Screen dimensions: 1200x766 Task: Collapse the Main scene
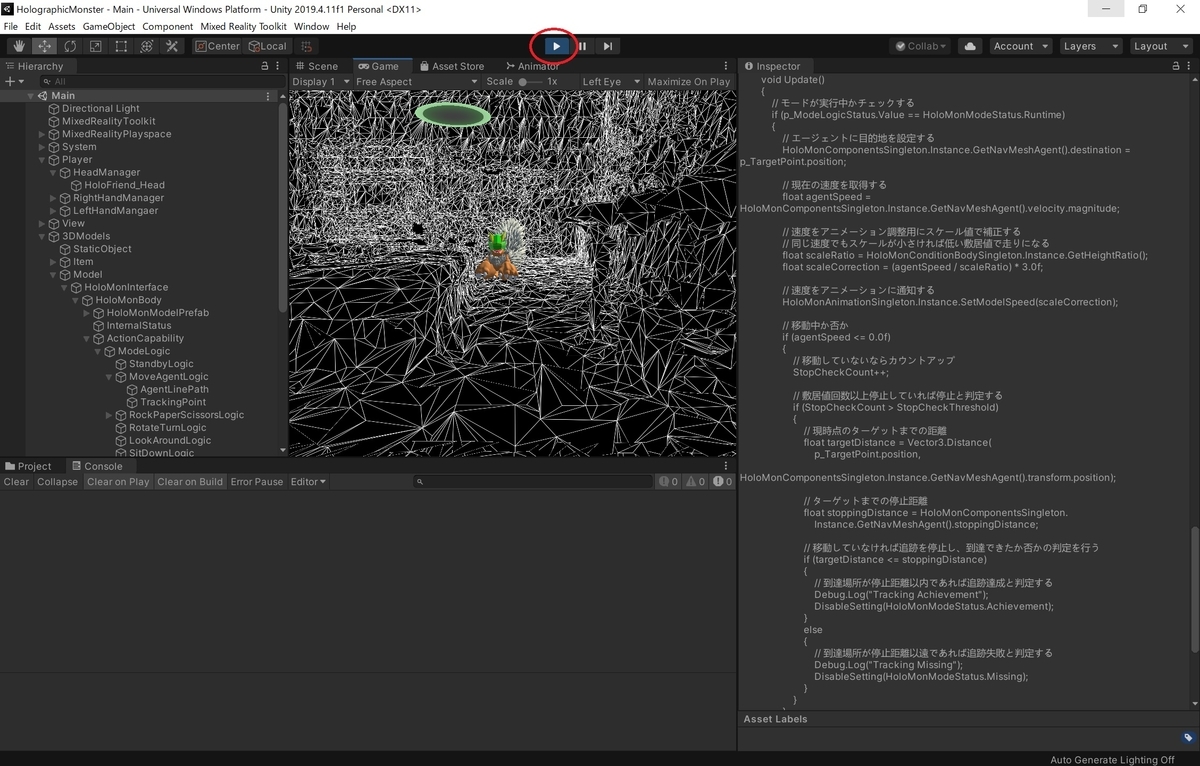(30, 96)
